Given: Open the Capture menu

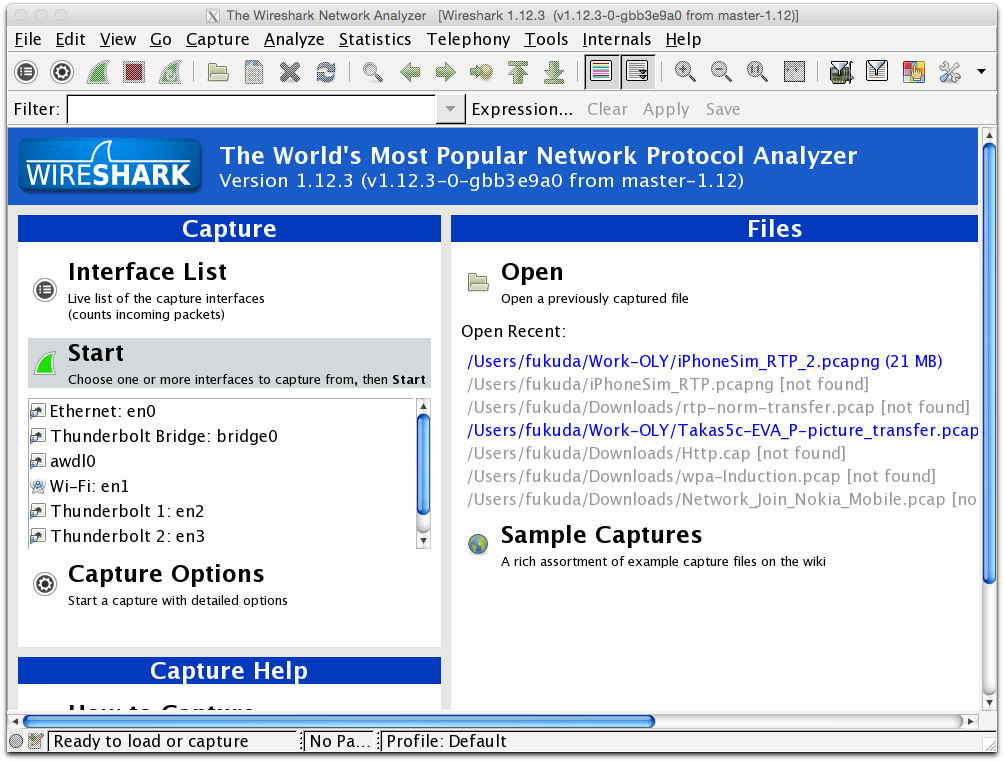Looking at the screenshot, I should [x=218, y=40].
